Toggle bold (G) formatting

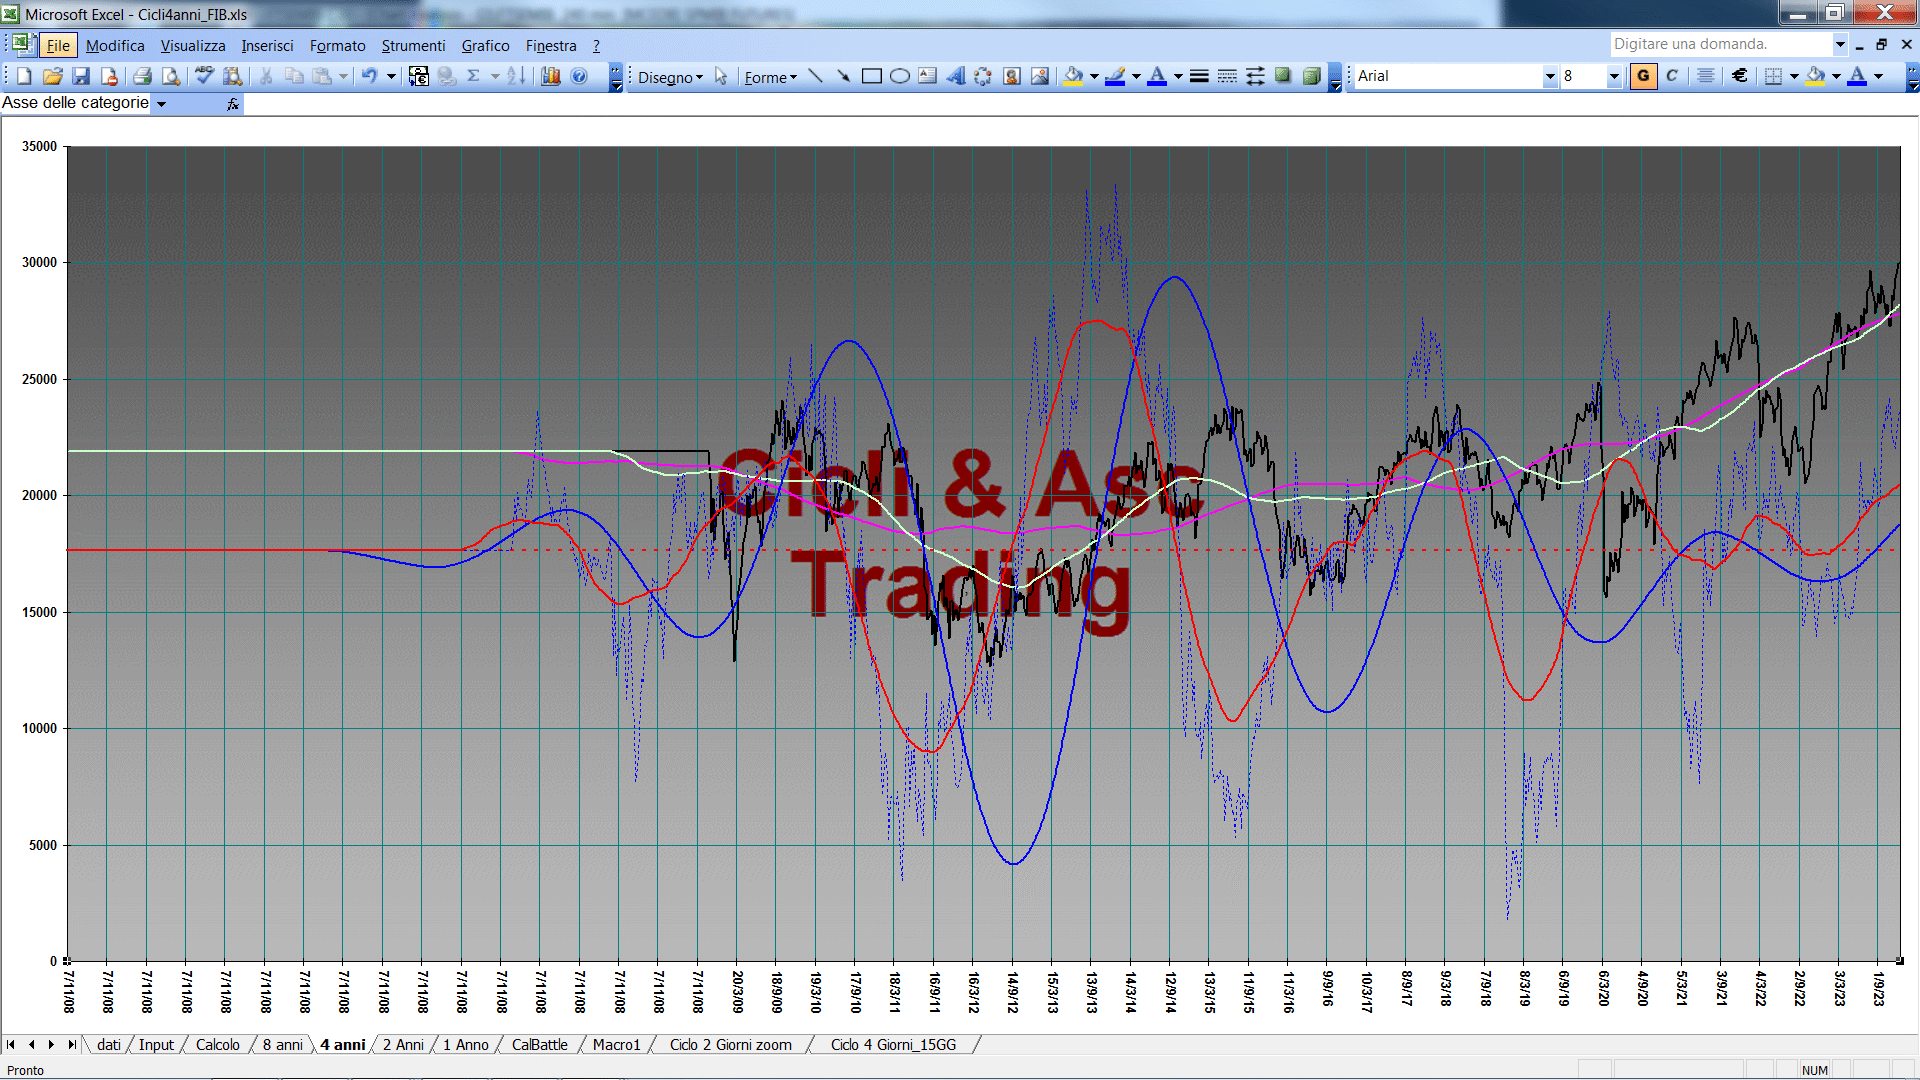point(1643,76)
